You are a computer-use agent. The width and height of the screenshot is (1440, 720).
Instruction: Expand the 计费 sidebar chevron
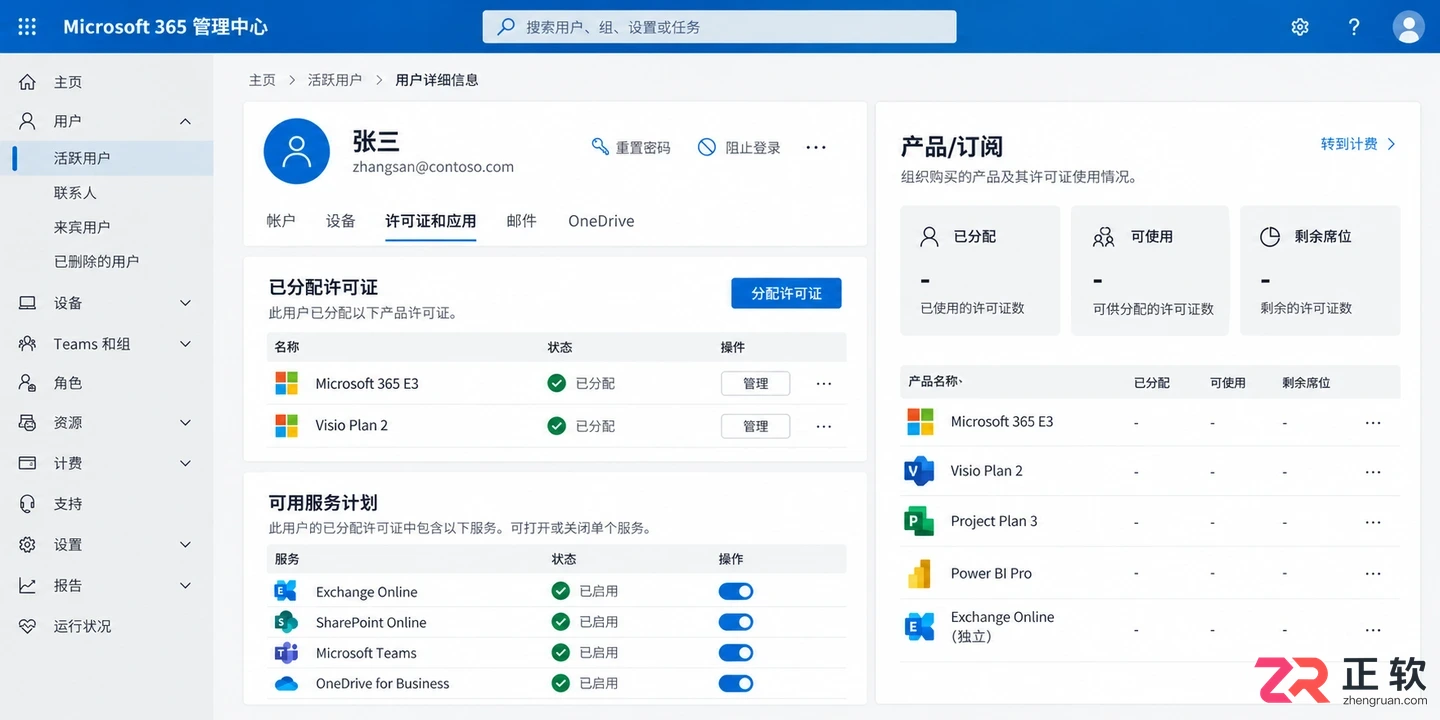(185, 463)
